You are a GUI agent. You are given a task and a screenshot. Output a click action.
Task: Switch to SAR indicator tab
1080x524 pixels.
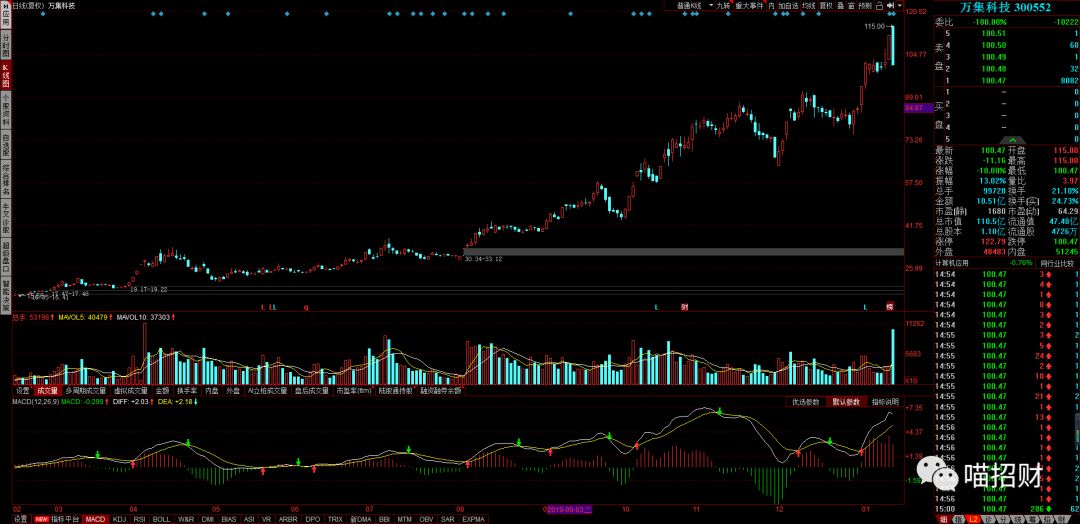(x=448, y=519)
